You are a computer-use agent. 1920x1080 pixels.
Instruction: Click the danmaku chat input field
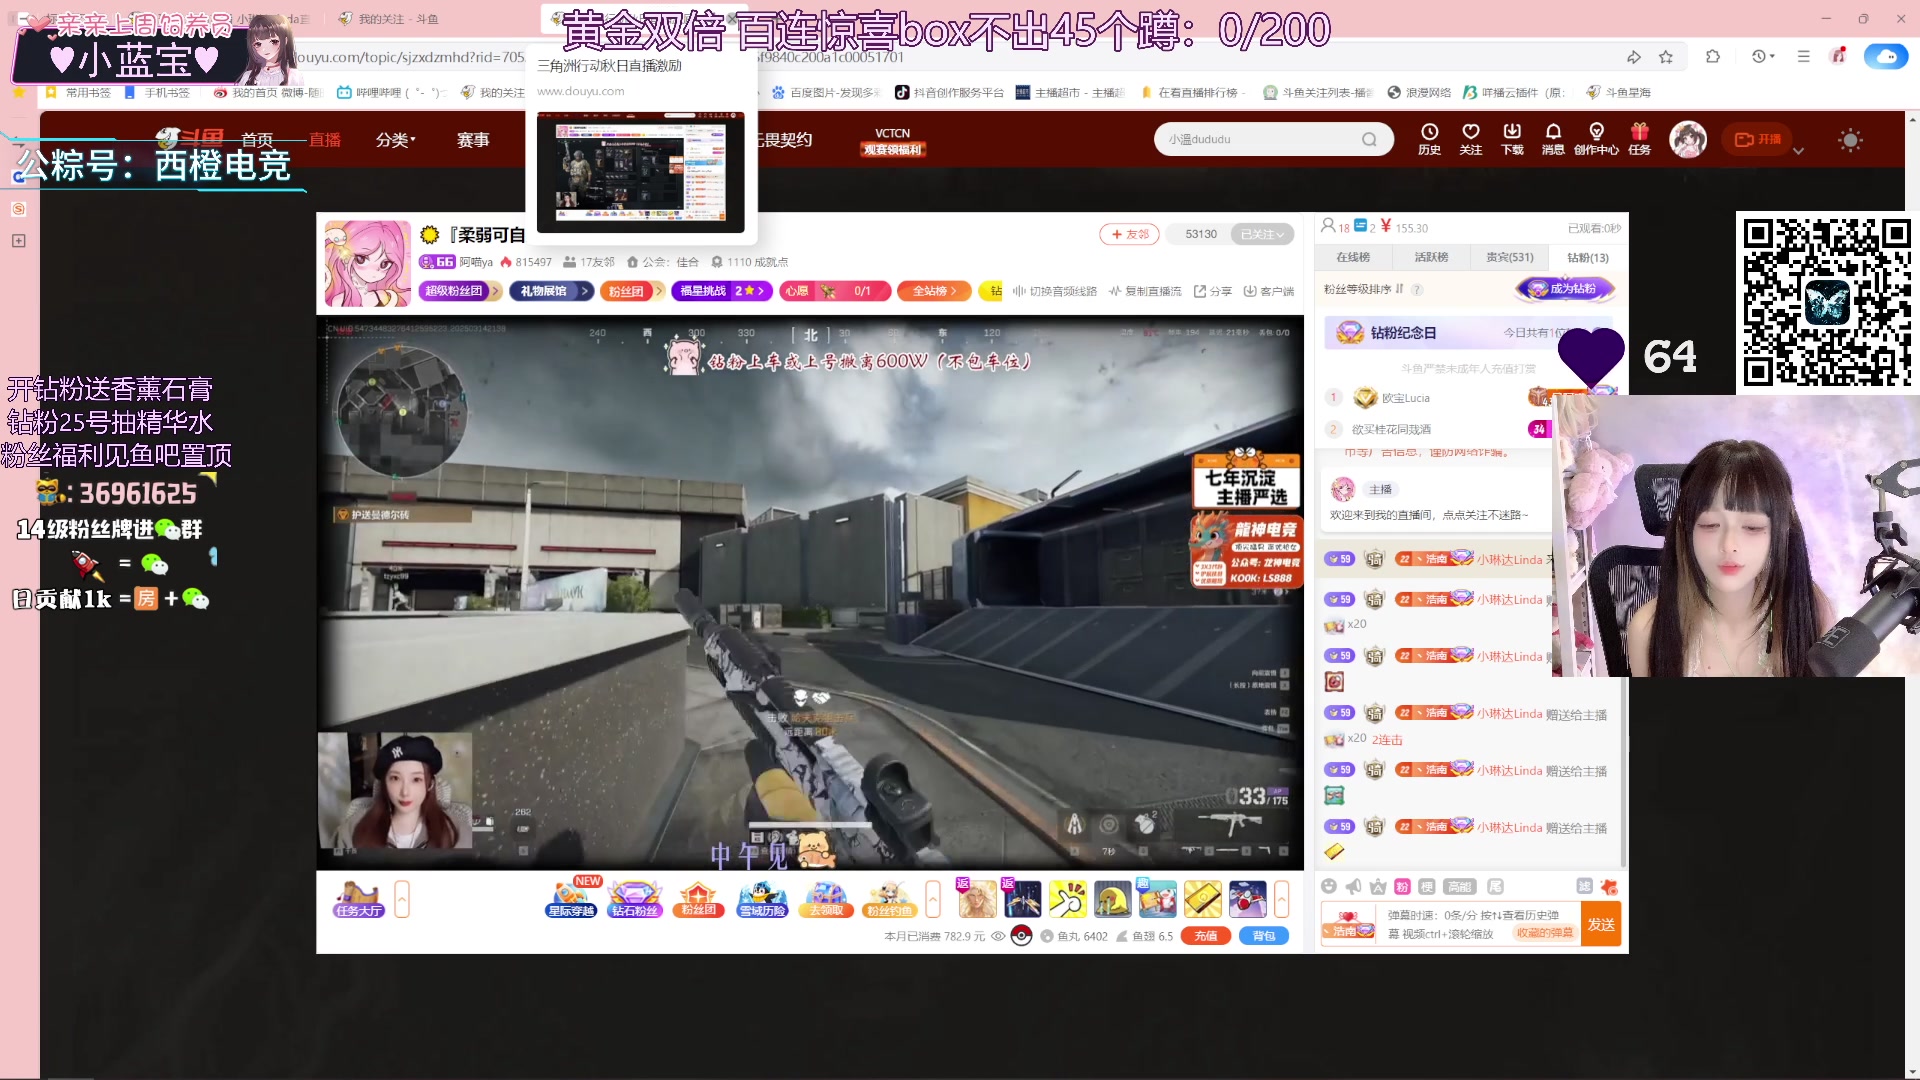1478,924
